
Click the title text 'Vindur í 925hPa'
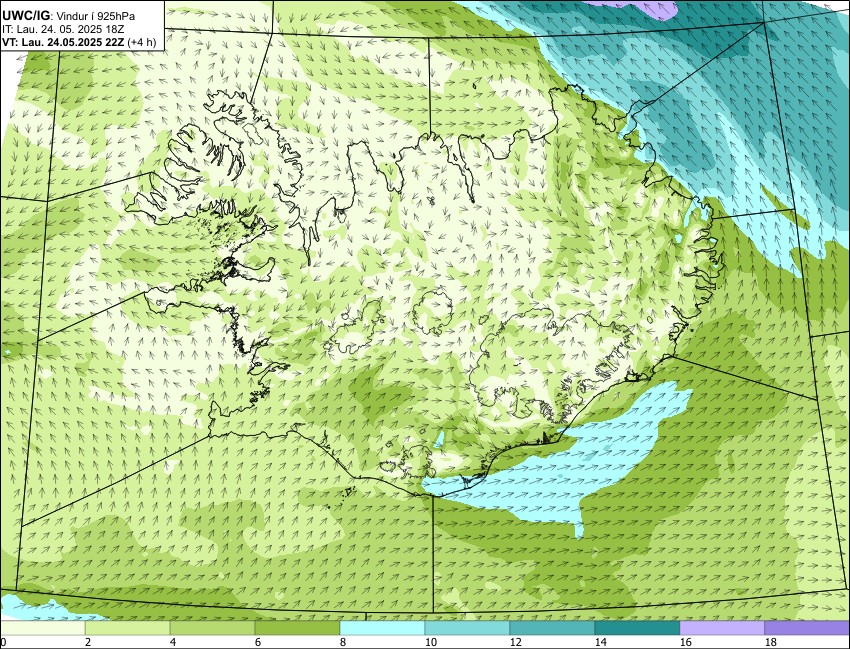pos(96,16)
